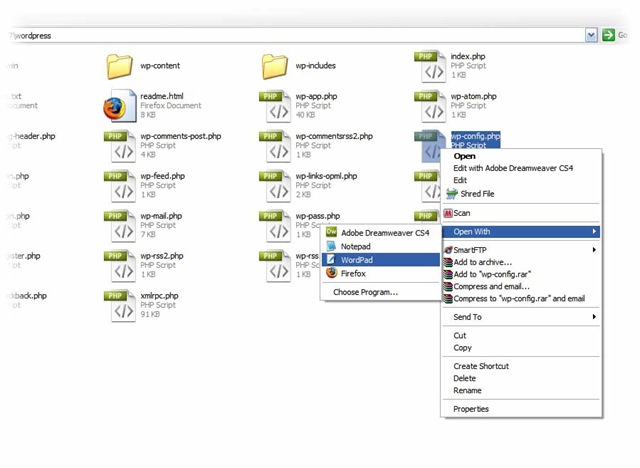Image resolution: width=640 pixels, height=468 pixels.
Task: Expand the Open With submenu arrow
Action: tap(594, 231)
